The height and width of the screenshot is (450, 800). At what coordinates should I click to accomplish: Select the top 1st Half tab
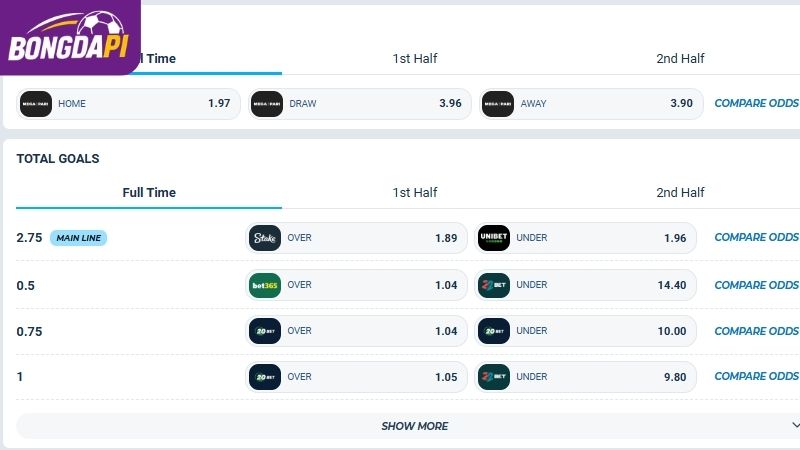(x=414, y=59)
